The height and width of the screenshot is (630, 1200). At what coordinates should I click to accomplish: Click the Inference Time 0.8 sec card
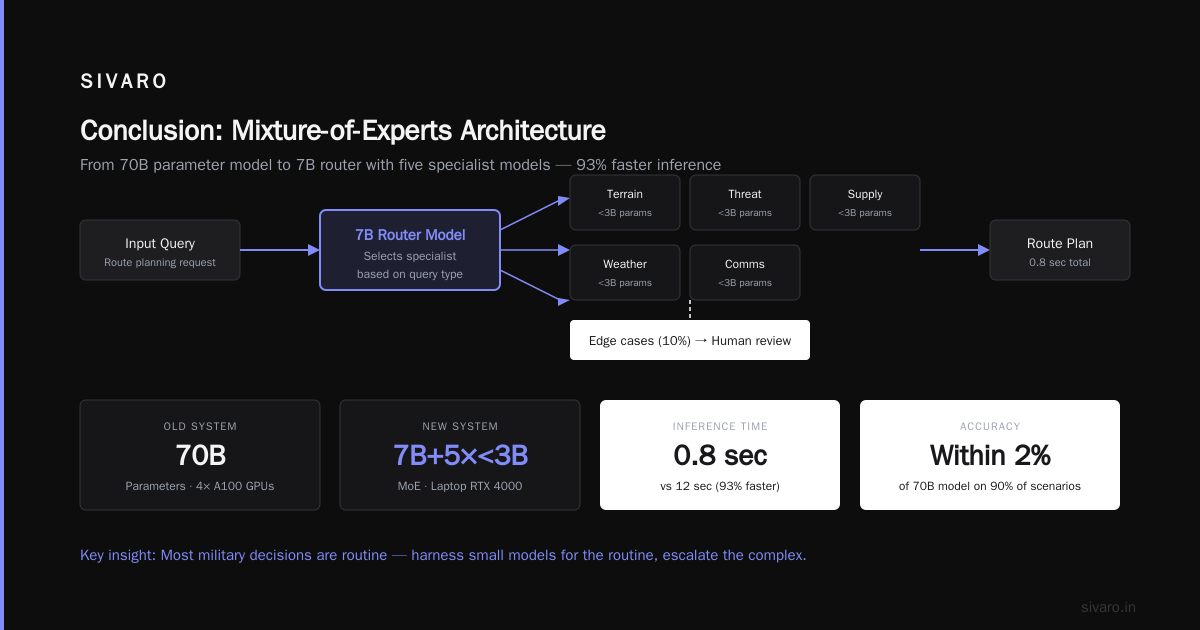[720, 455]
